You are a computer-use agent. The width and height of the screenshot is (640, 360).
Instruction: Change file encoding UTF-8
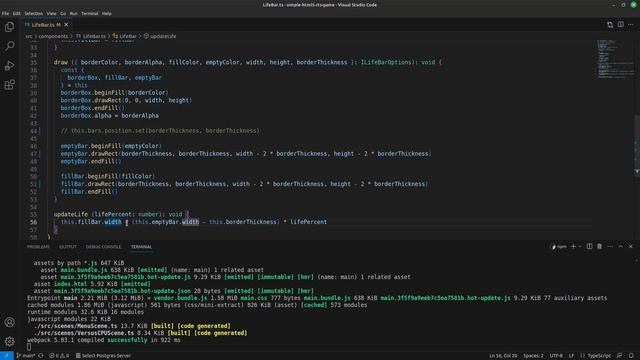[556, 356]
